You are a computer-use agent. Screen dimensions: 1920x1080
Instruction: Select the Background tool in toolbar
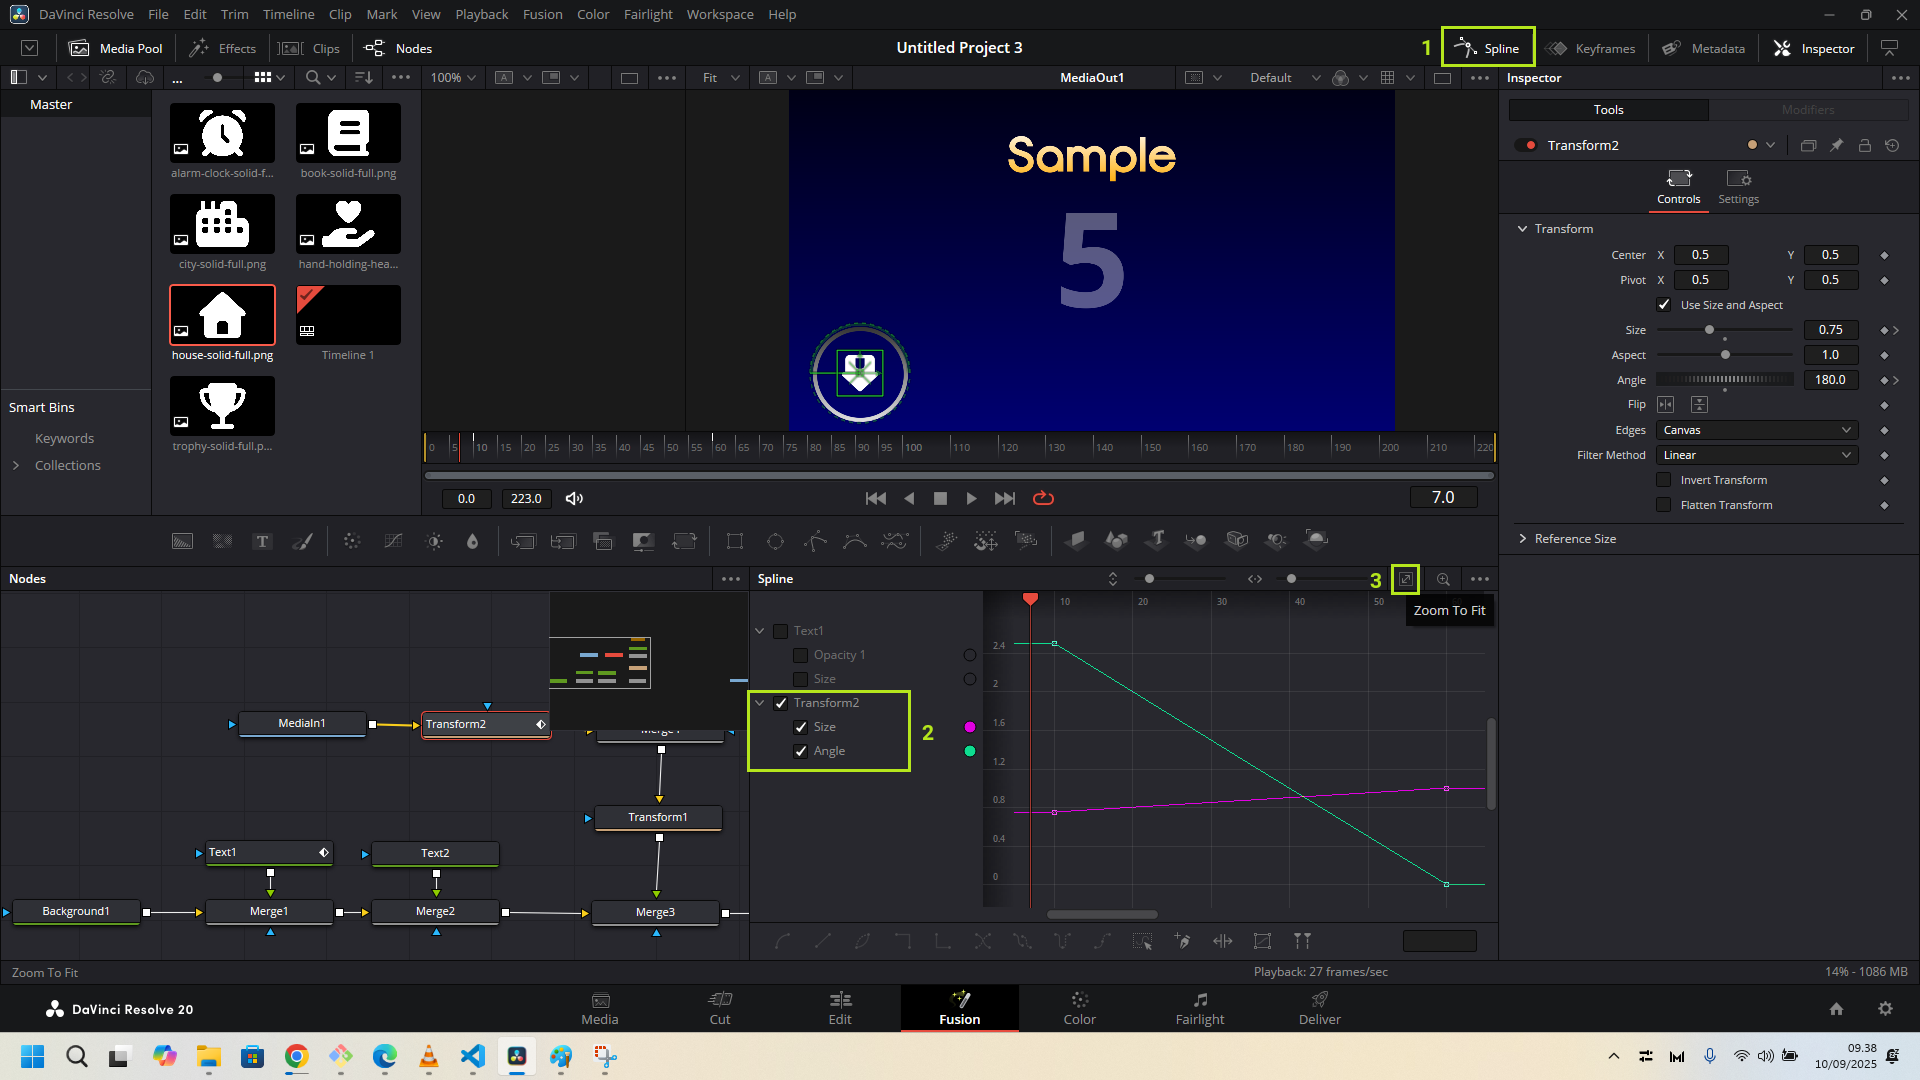[x=182, y=541]
